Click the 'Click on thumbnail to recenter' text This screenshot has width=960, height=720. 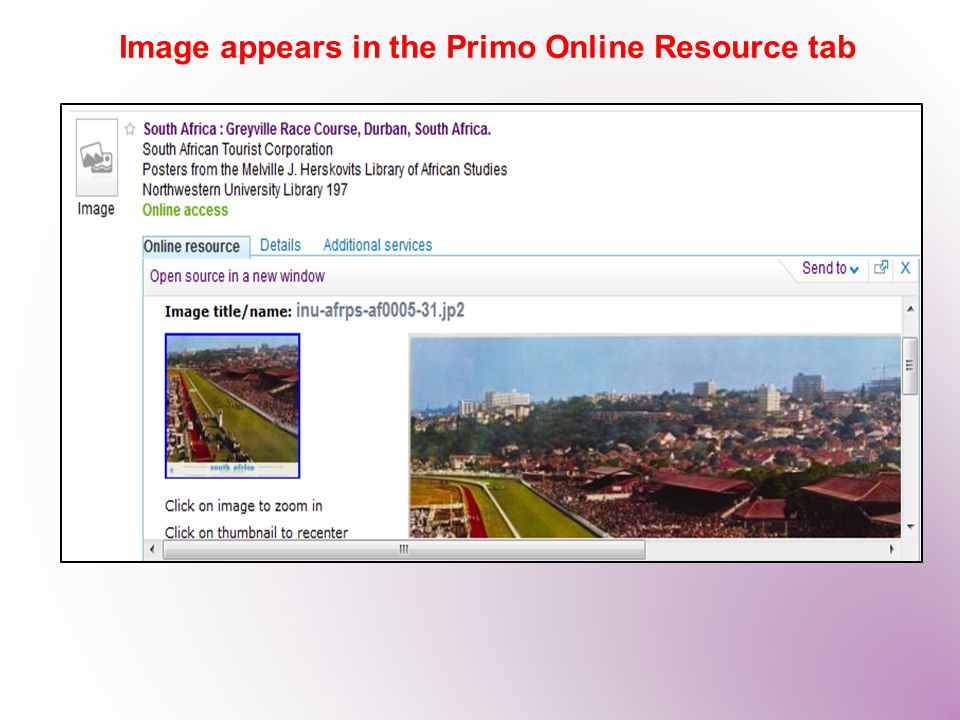point(257,532)
